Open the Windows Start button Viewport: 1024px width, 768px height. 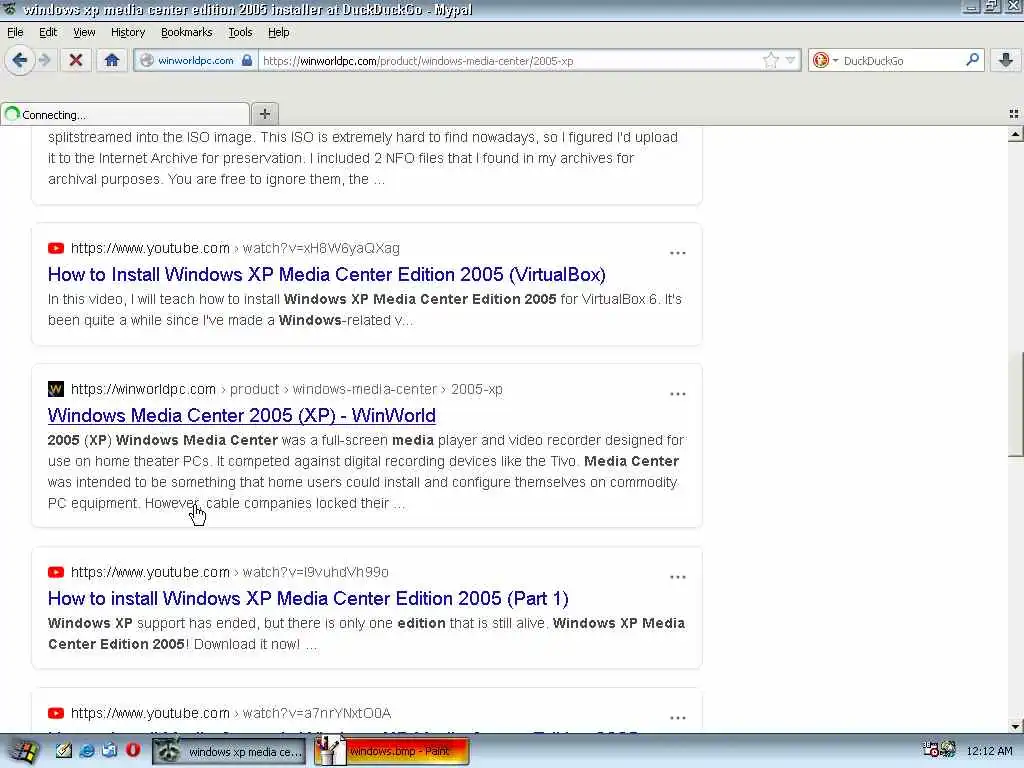24,751
